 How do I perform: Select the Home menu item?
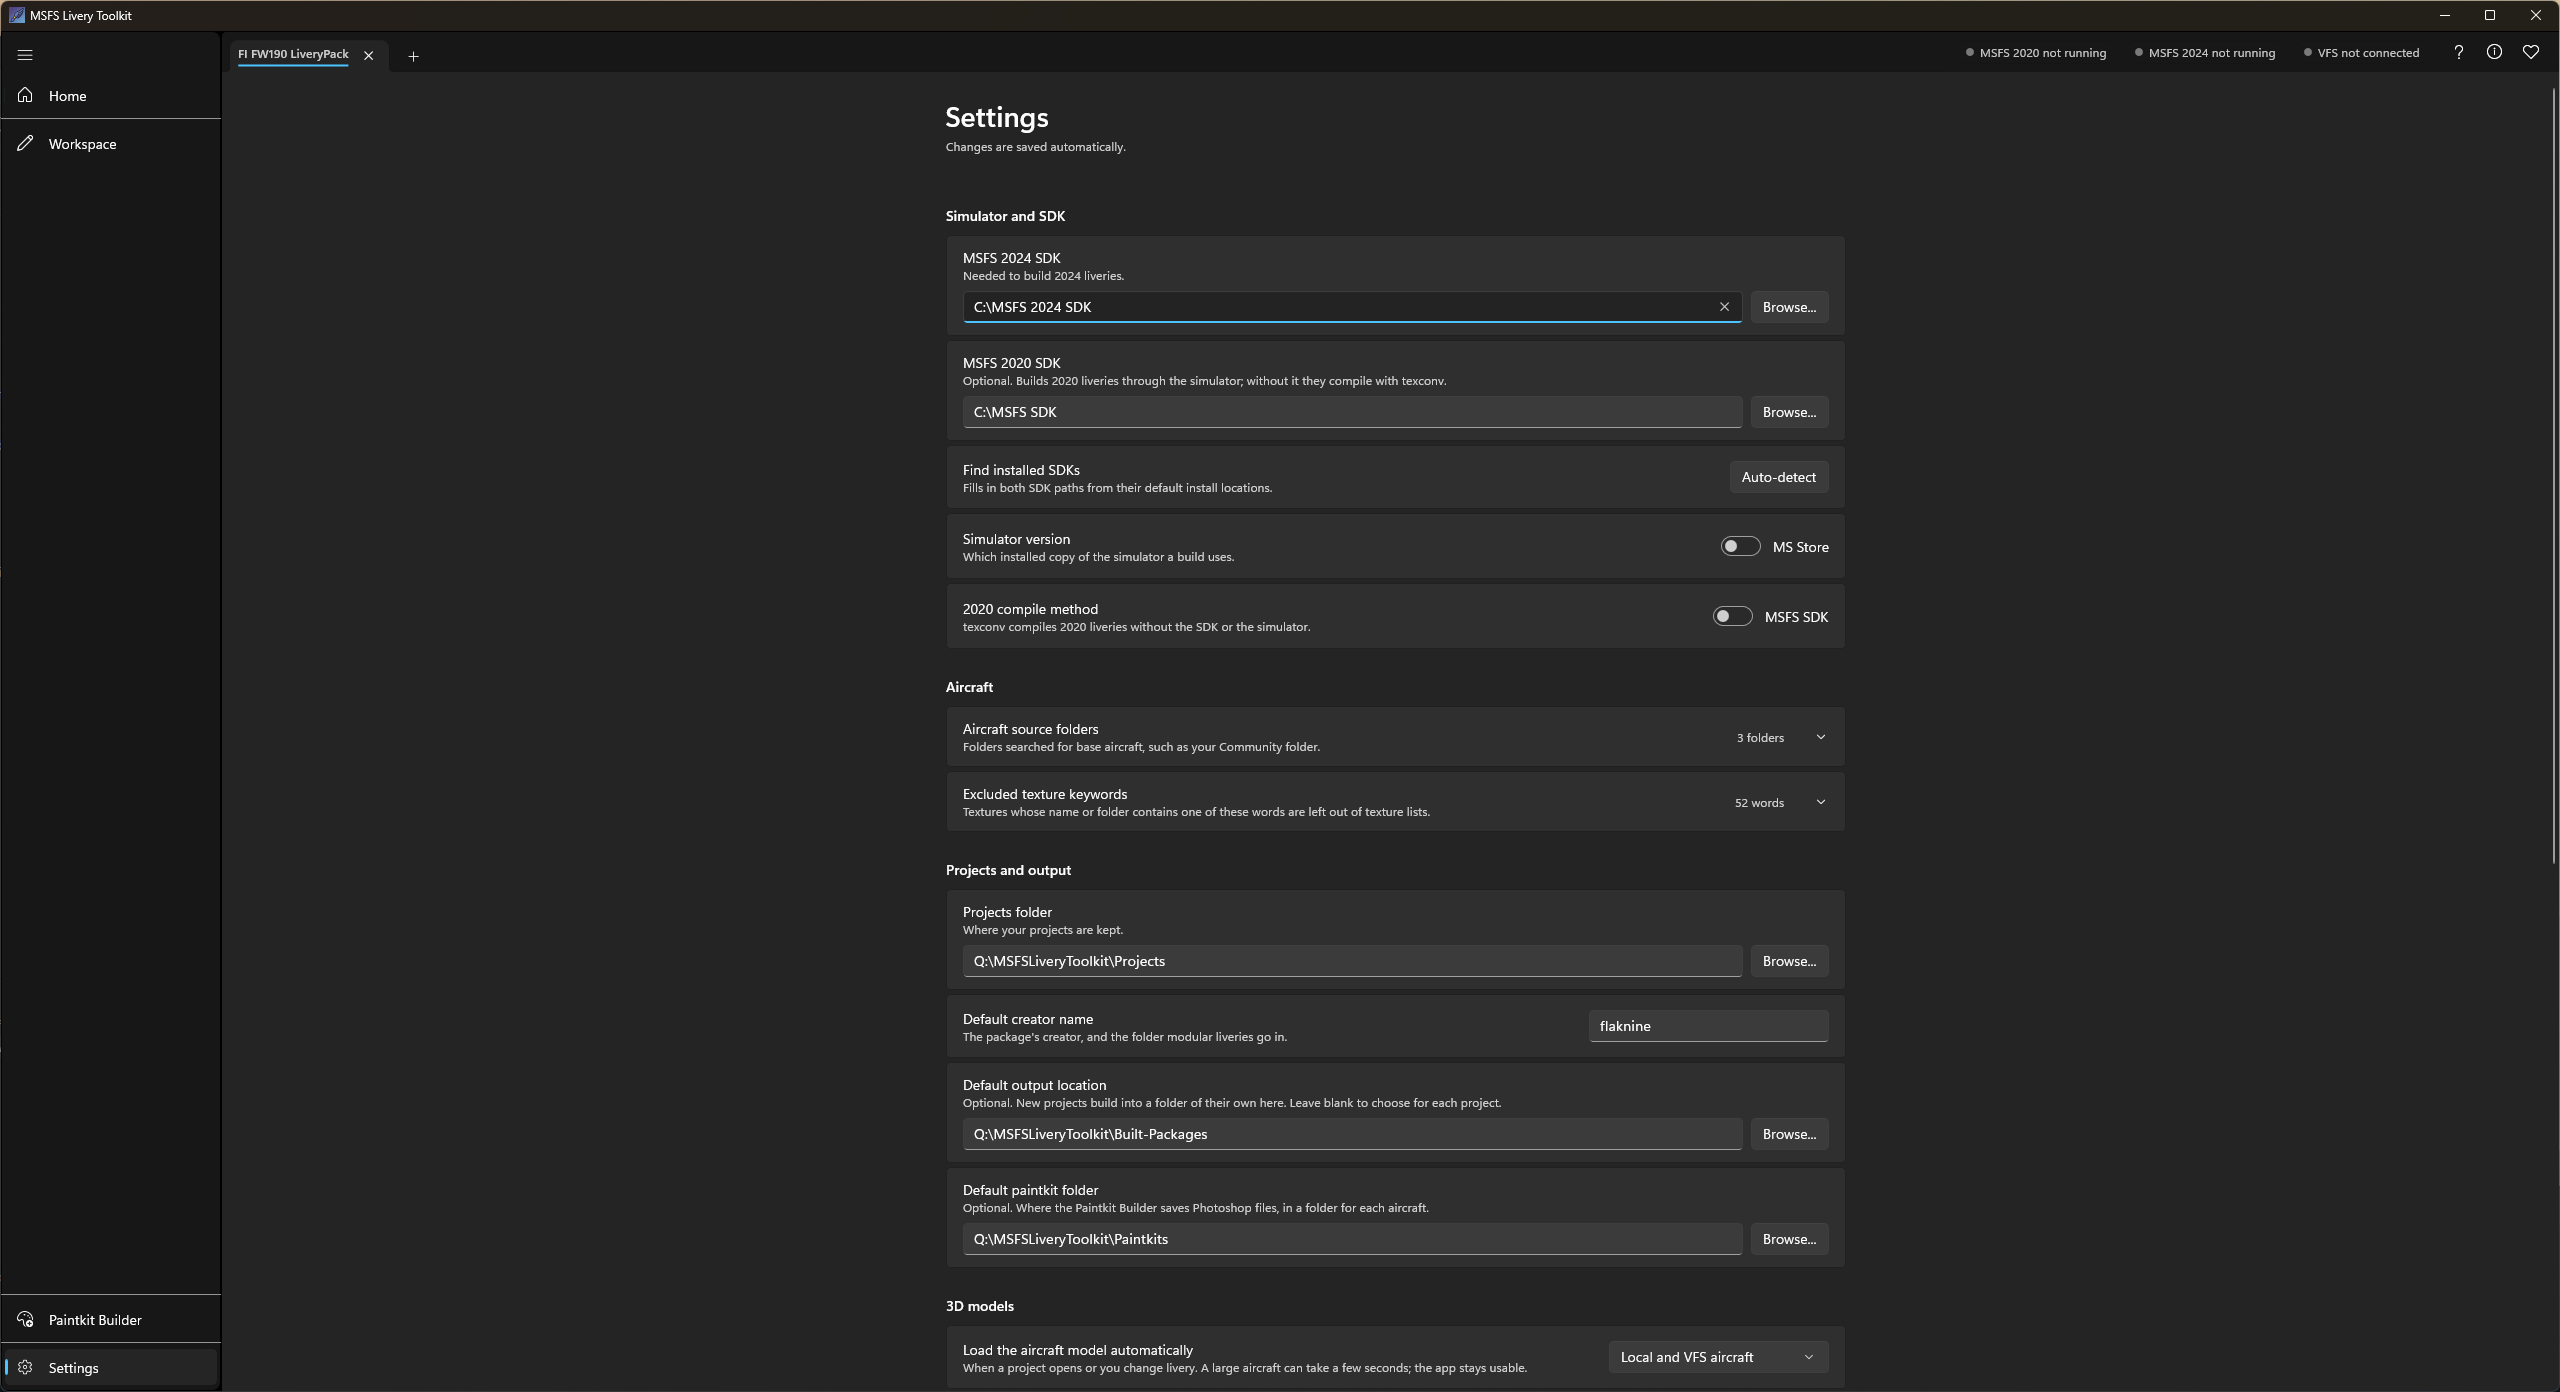[x=110, y=95]
